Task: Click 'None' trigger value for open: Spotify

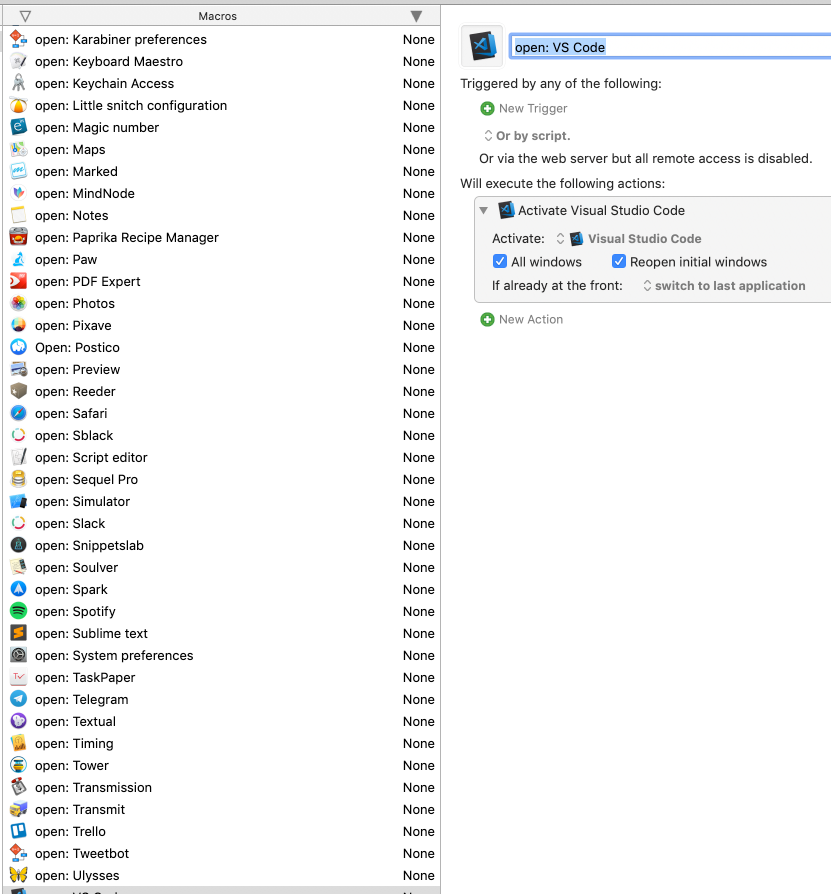Action: pyautogui.click(x=418, y=611)
